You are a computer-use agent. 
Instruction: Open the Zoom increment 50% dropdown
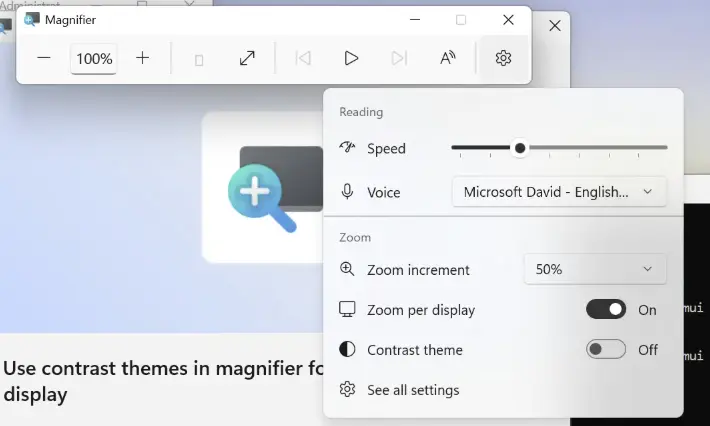595,269
